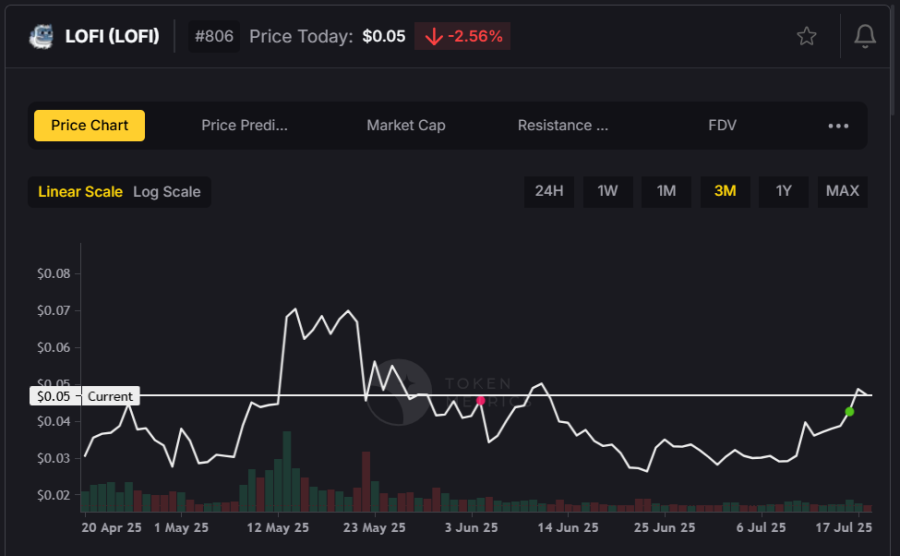The height and width of the screenshot is (556, 900).
Task: Open the Price Prediction tab
Action: (x=244, y=126)
